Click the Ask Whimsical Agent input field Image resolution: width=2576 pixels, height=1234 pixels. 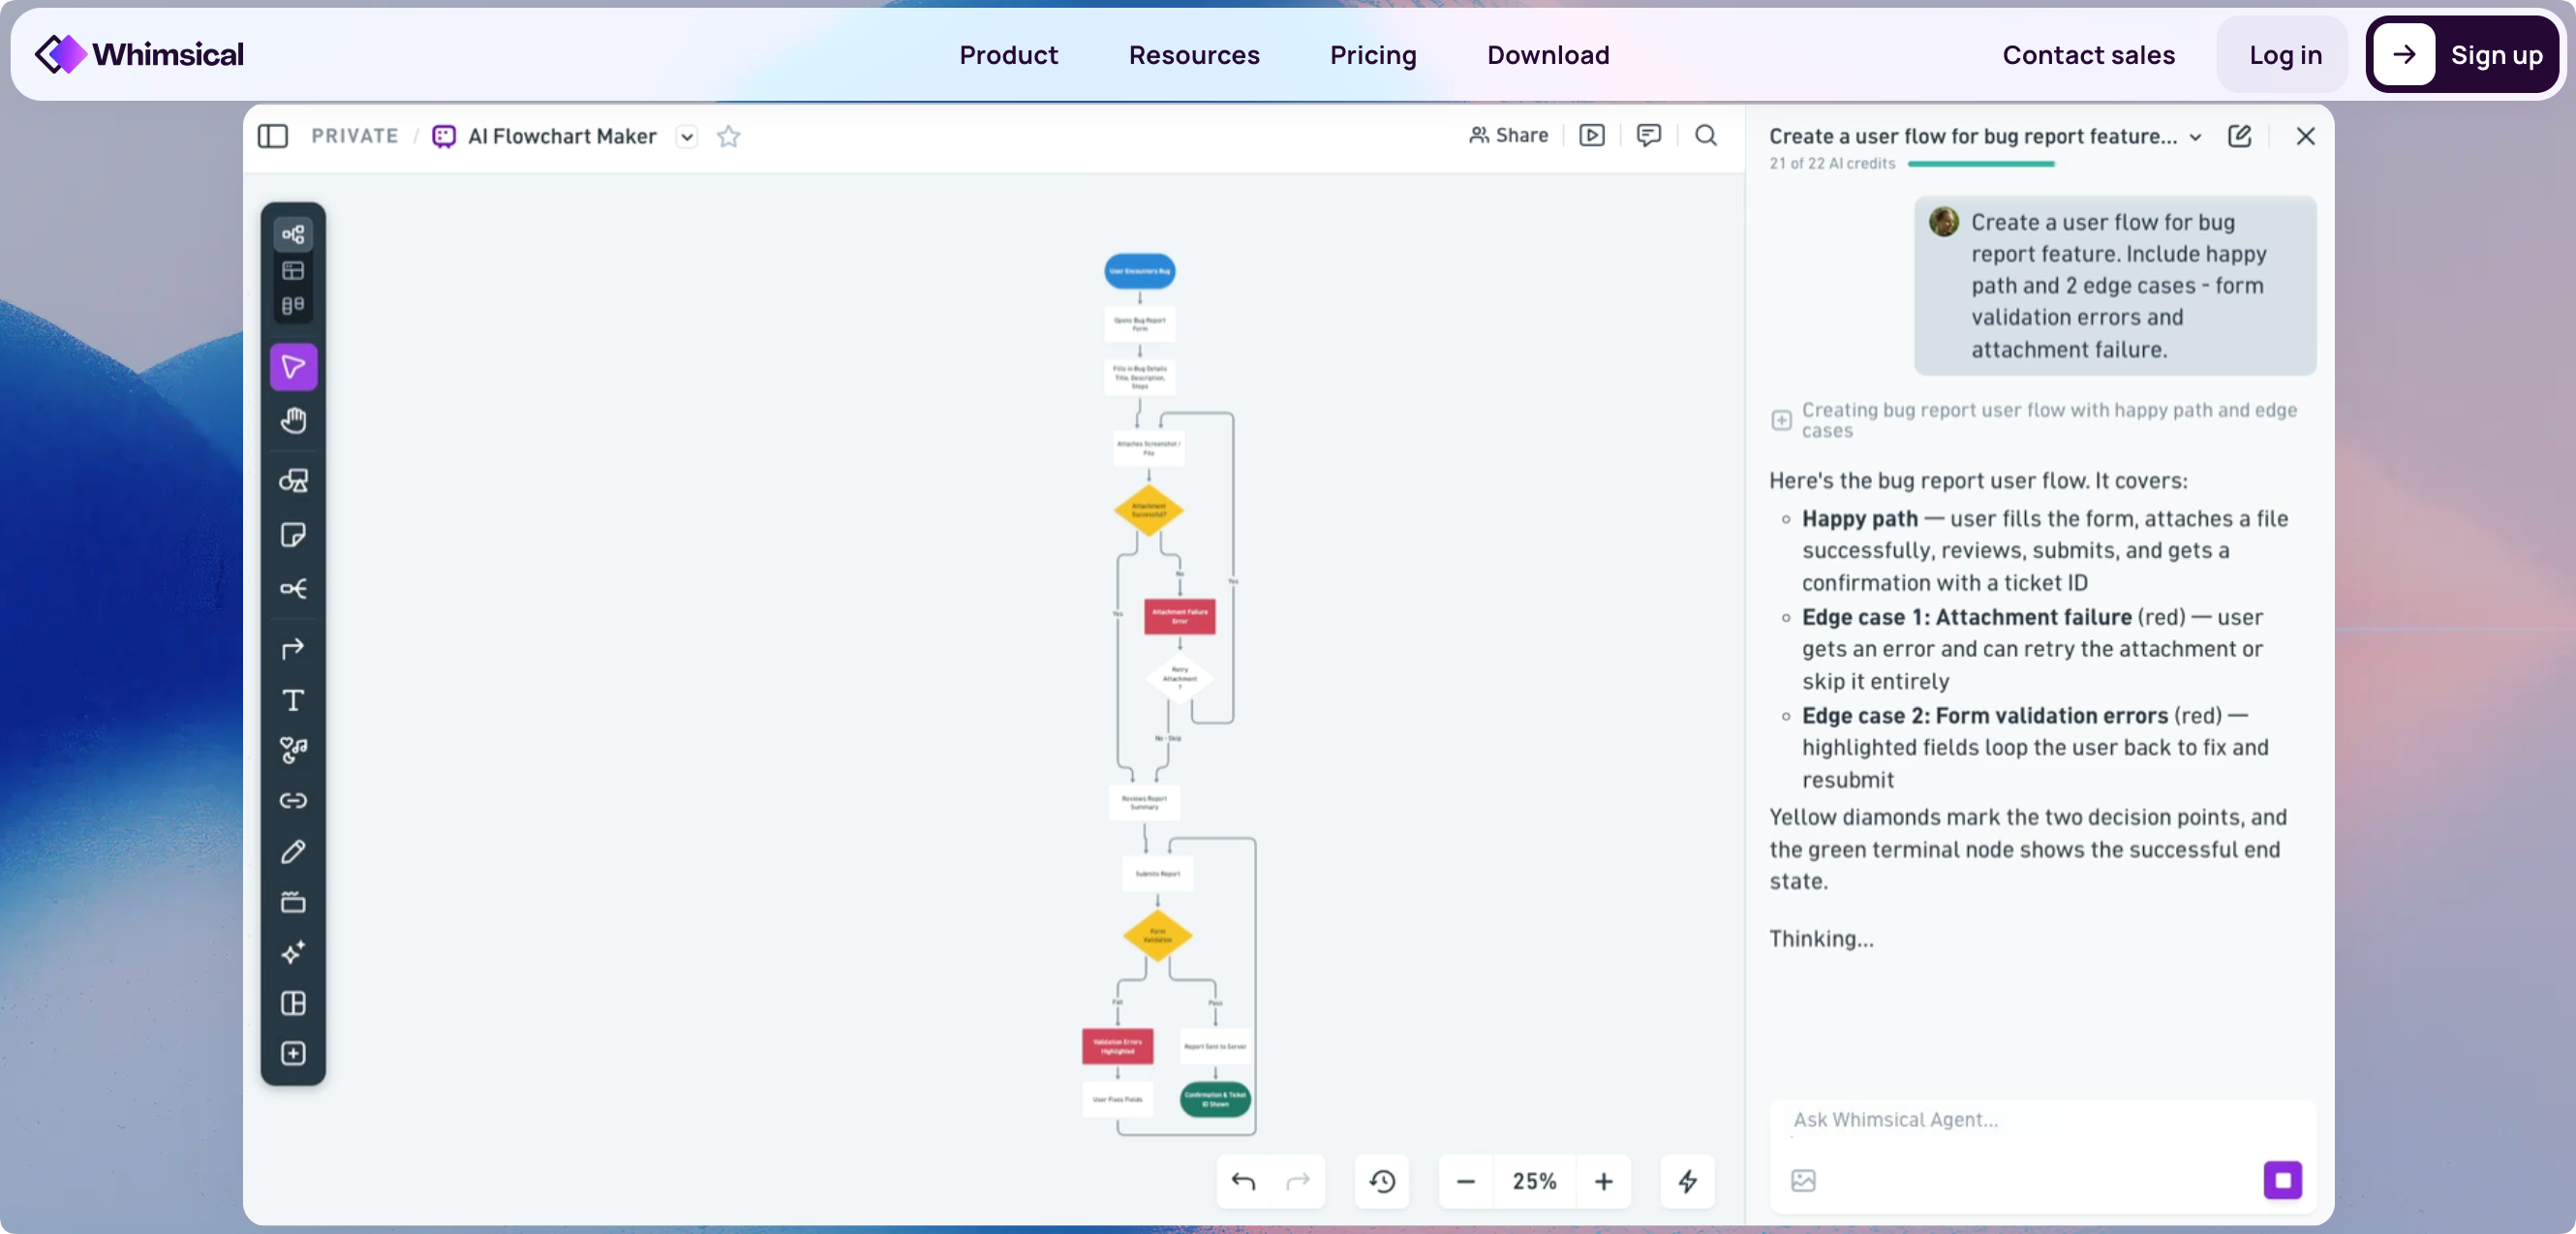point(2043,1120)
